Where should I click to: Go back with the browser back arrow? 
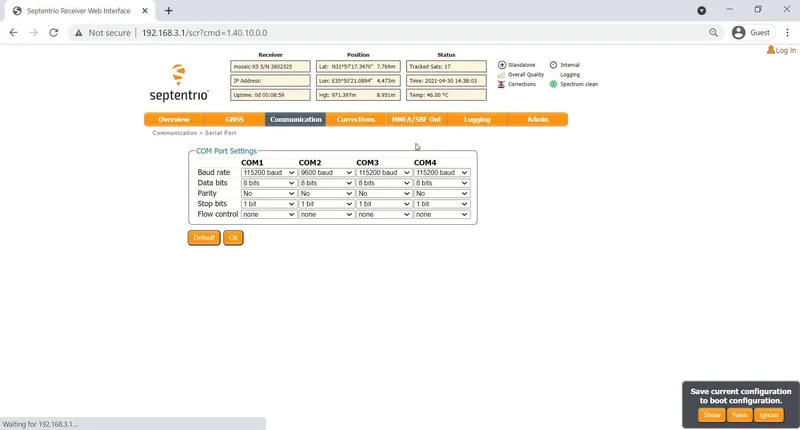pyautogui.click(x=13, y=33)
